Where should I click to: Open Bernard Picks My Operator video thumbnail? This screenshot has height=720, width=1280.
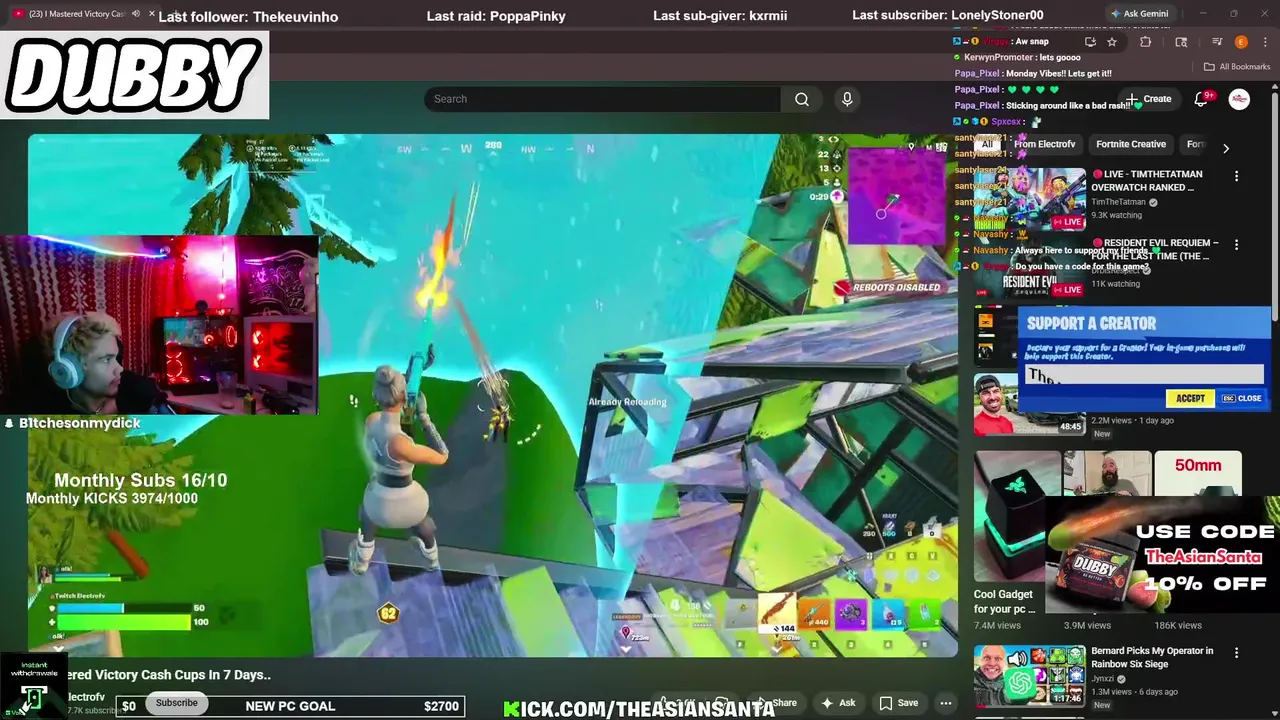(1030, 676)
